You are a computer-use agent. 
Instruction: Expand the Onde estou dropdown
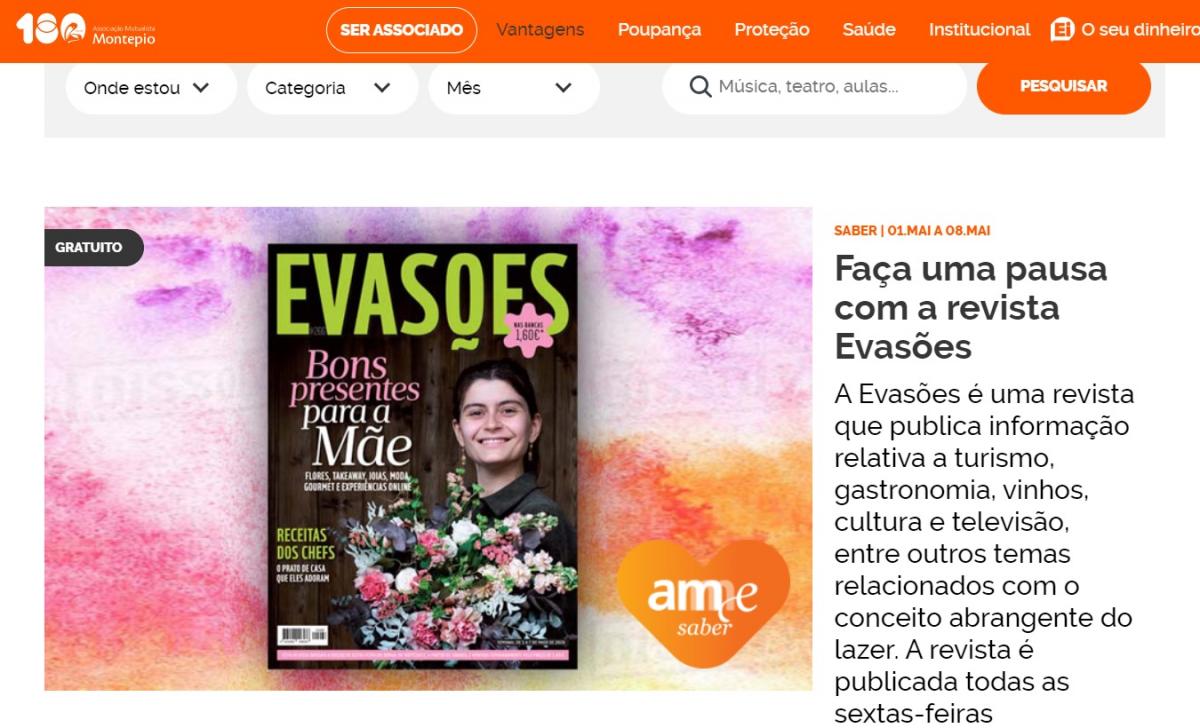[x=151, y=88]
